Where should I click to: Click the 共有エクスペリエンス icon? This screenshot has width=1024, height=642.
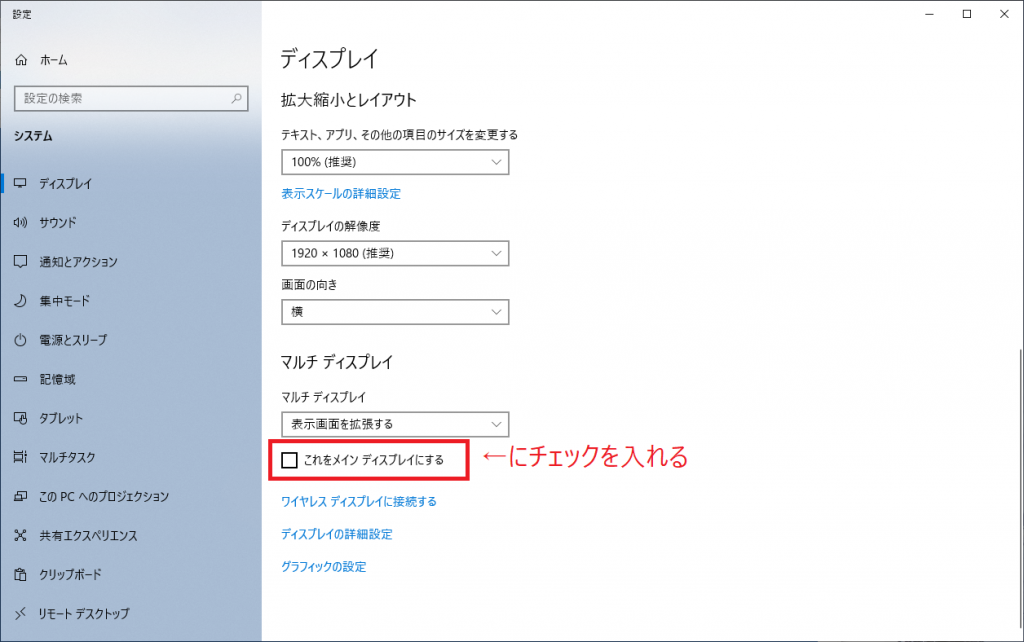coord(21,536)
